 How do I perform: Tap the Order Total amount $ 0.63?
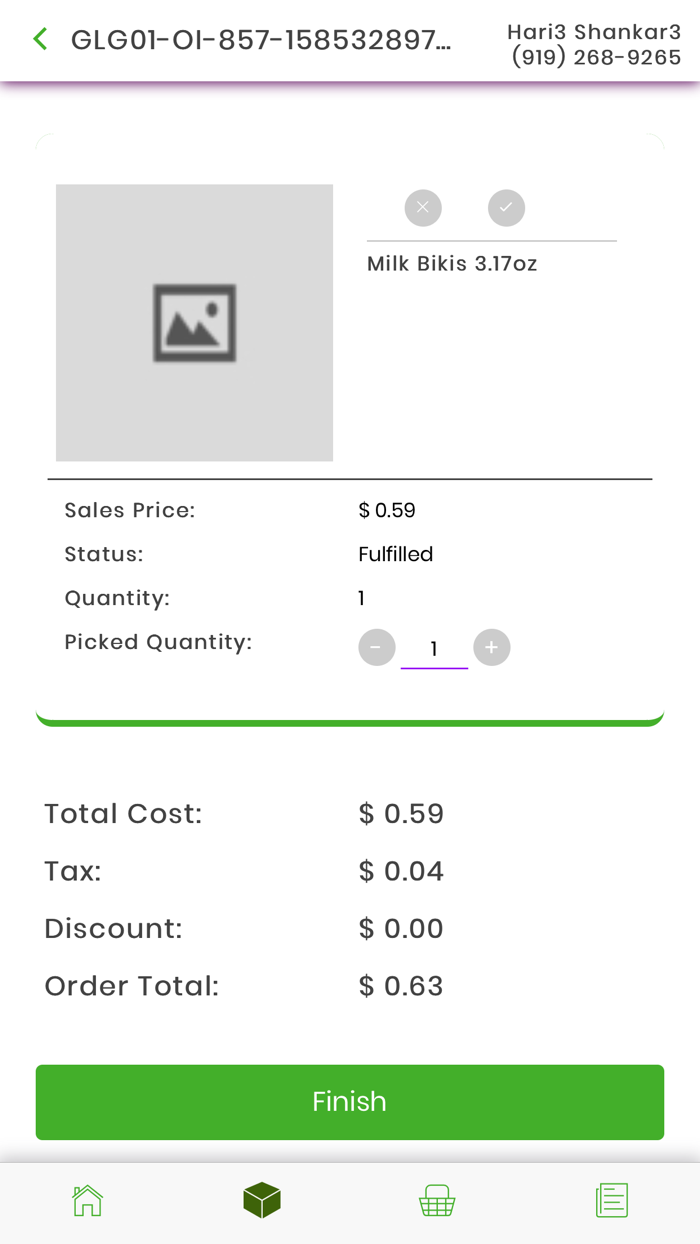pos(401,986)
